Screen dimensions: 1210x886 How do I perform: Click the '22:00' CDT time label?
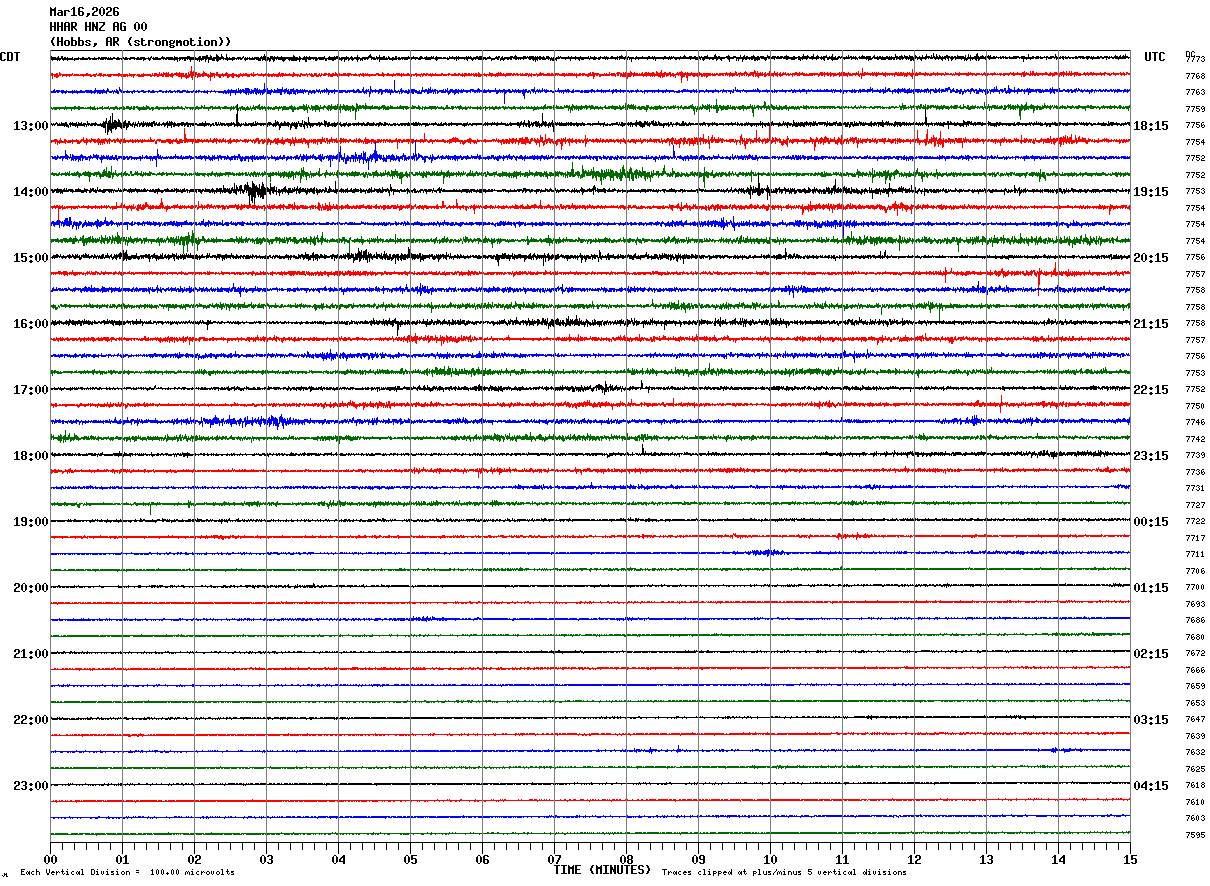tap(31, 720)
